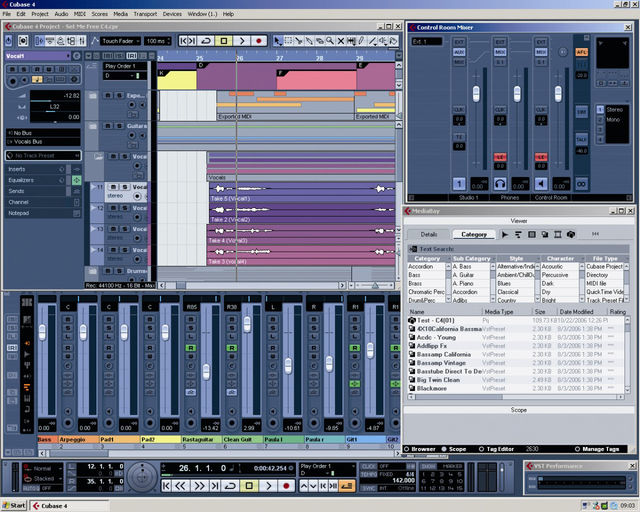Click the MediaBay preview play icon
640x512 pixels.
pyautogui.click(x=505, y=234)
